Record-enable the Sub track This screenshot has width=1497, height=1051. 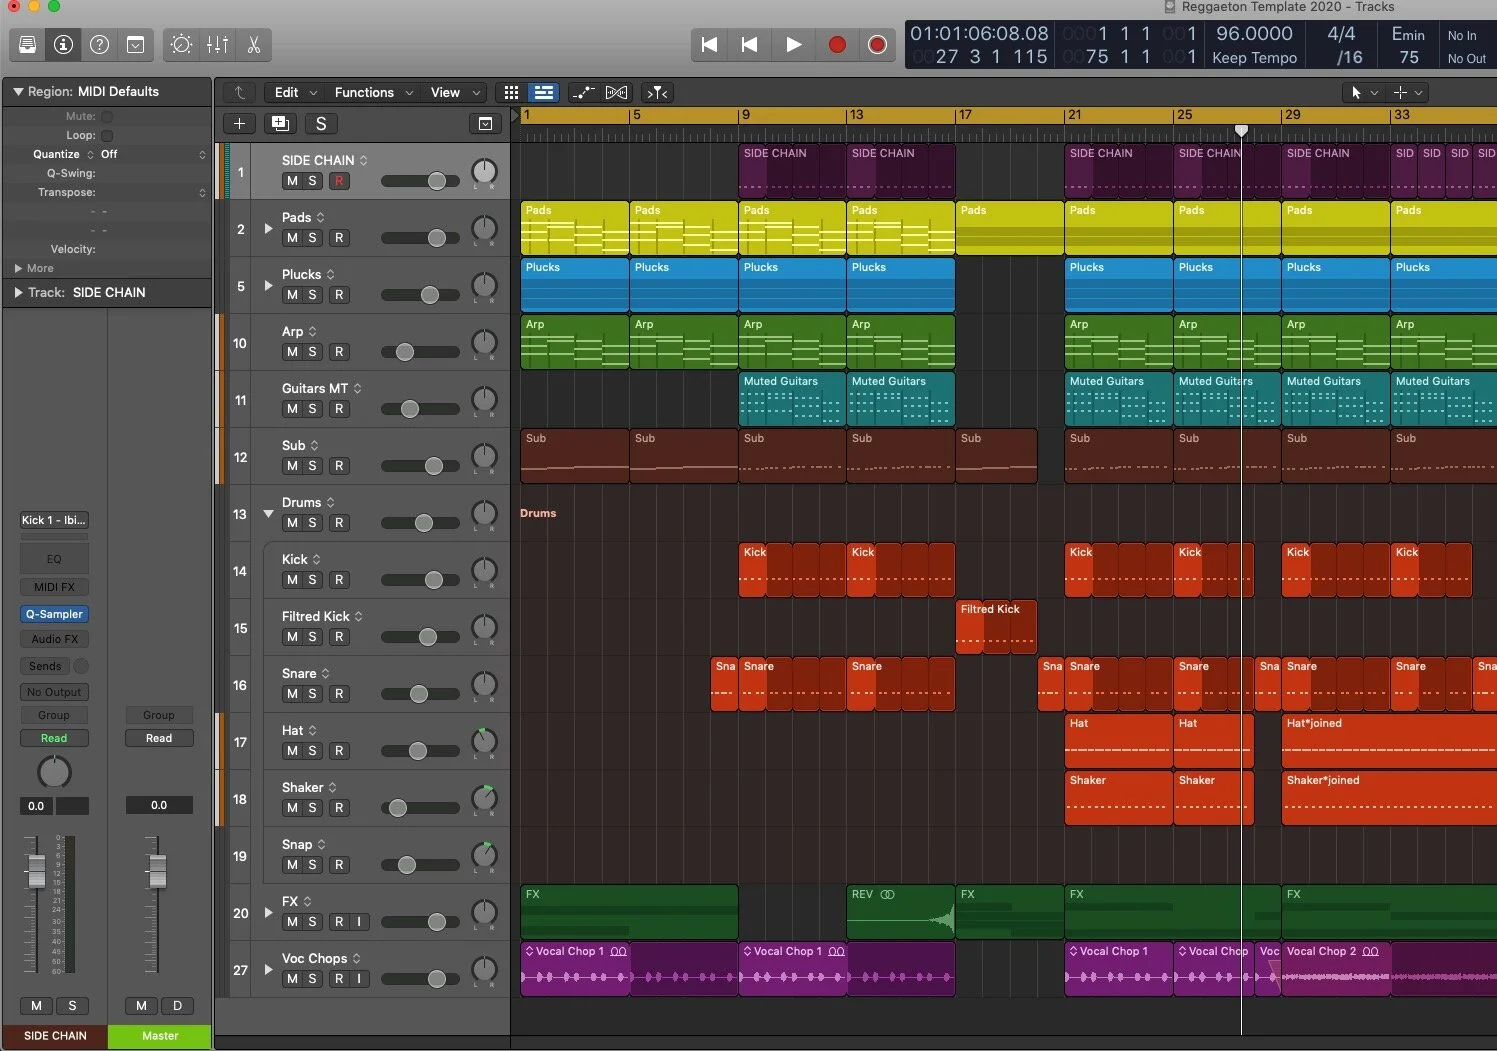339,466
